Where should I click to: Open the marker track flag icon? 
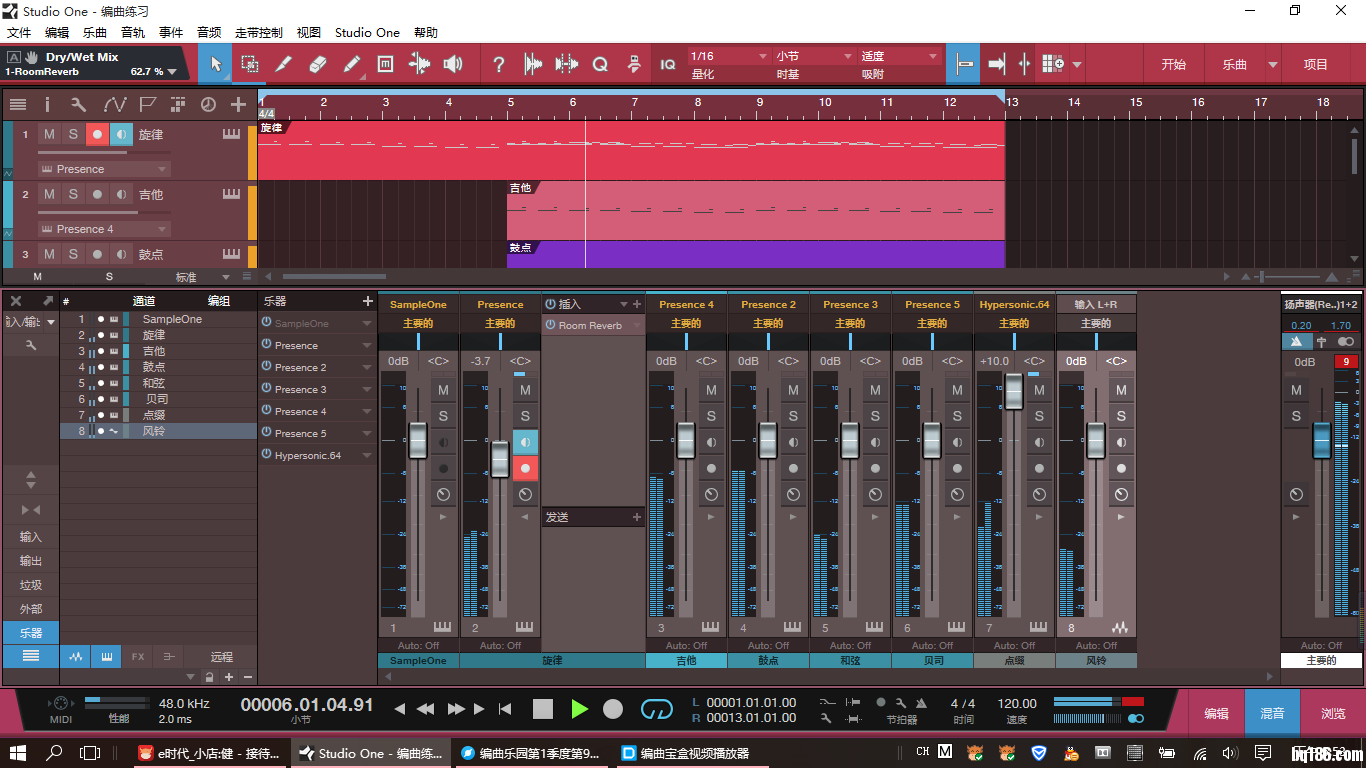click(x=147, y=104)
